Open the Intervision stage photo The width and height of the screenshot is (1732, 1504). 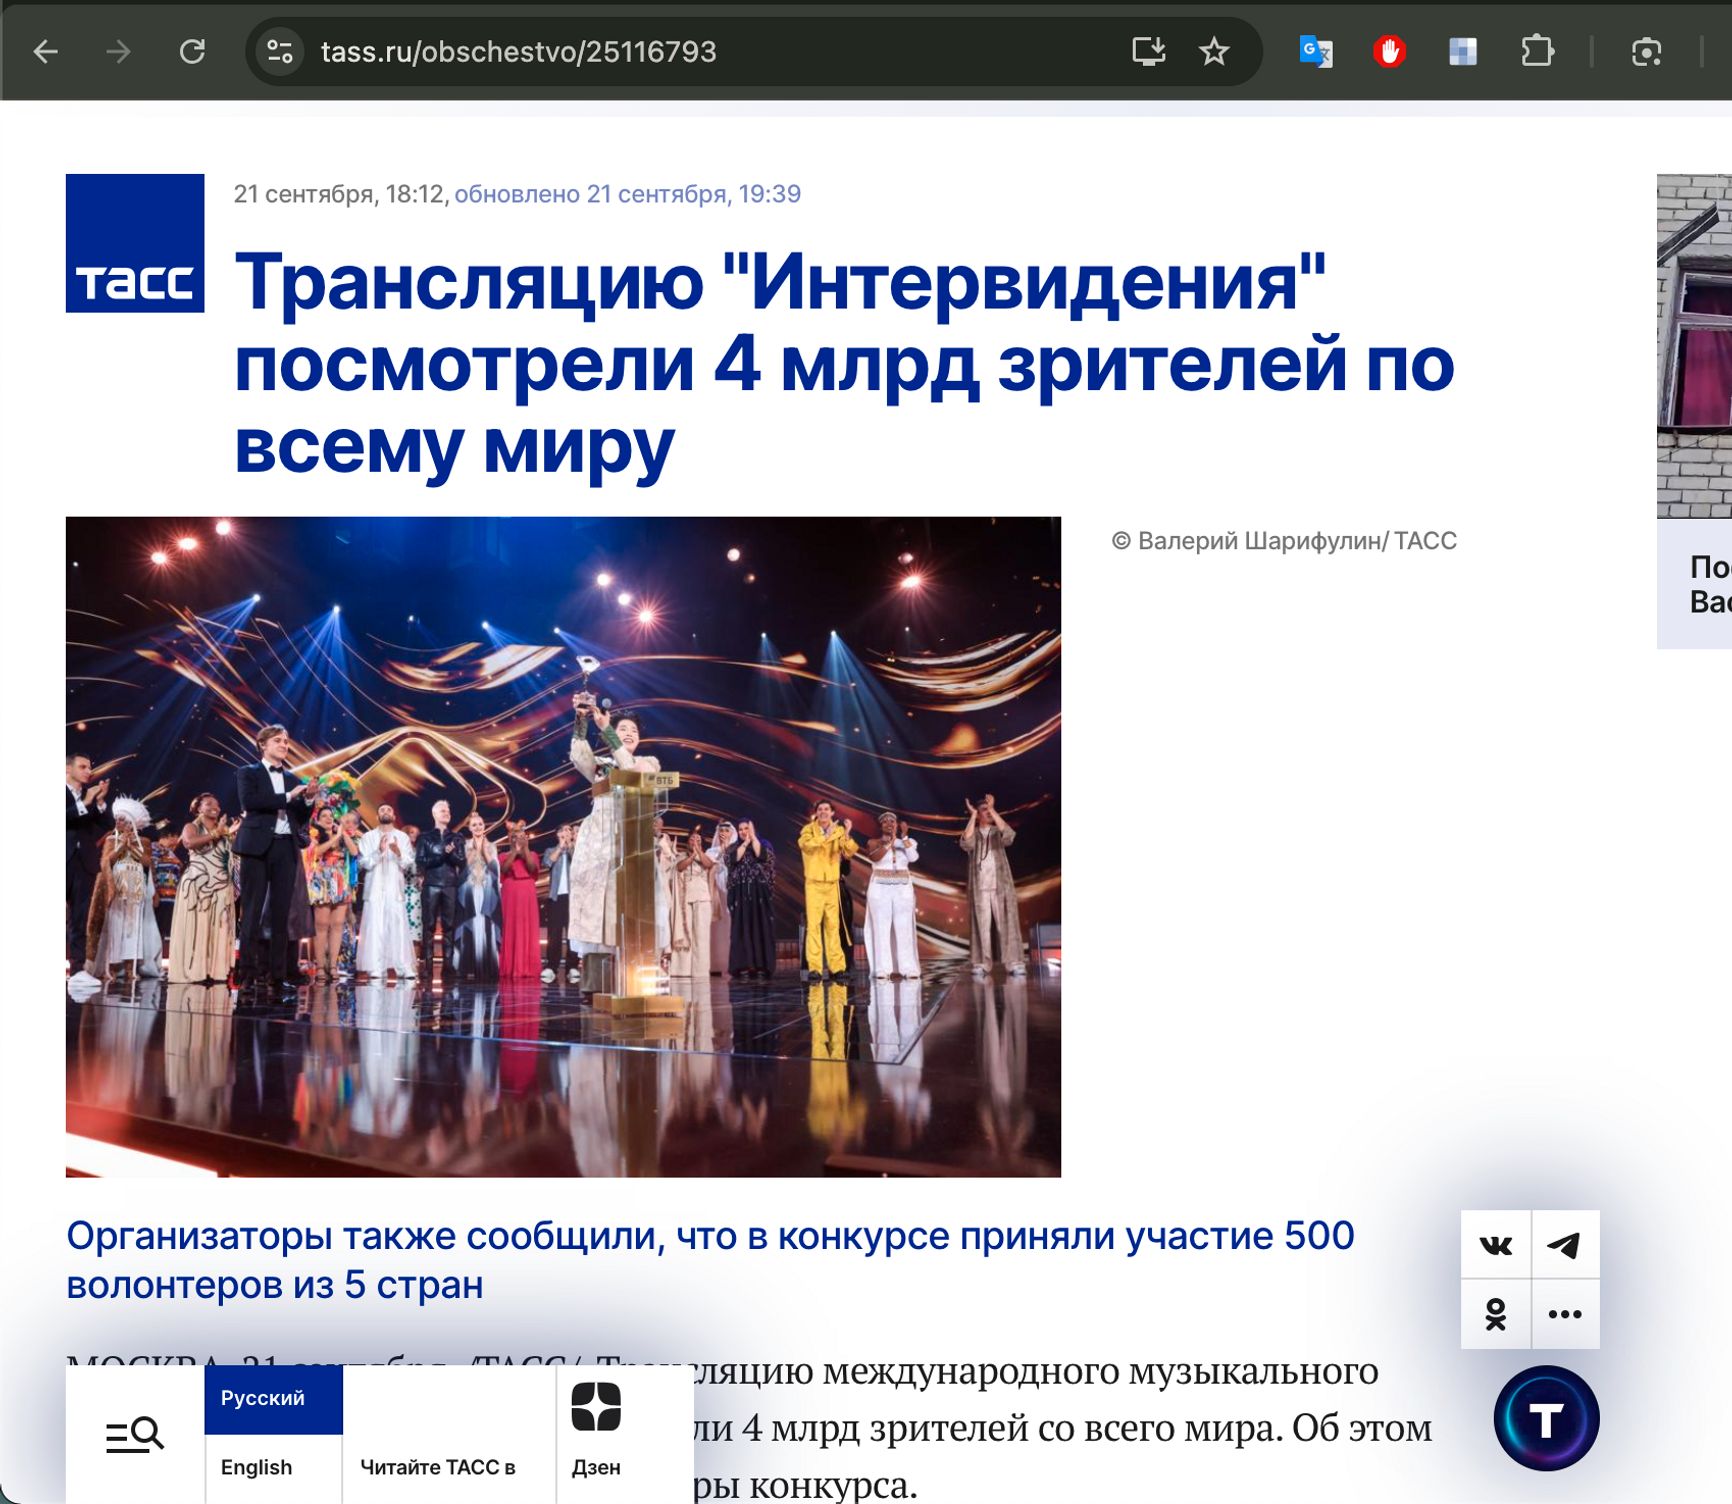point(563,846)
